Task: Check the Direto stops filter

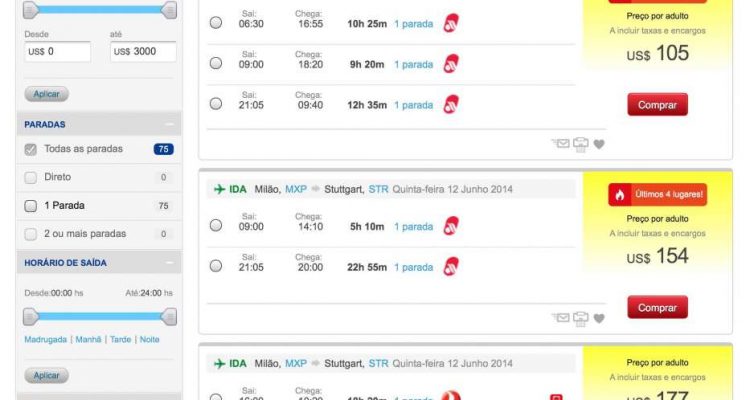Action: [x=30, y=177]
